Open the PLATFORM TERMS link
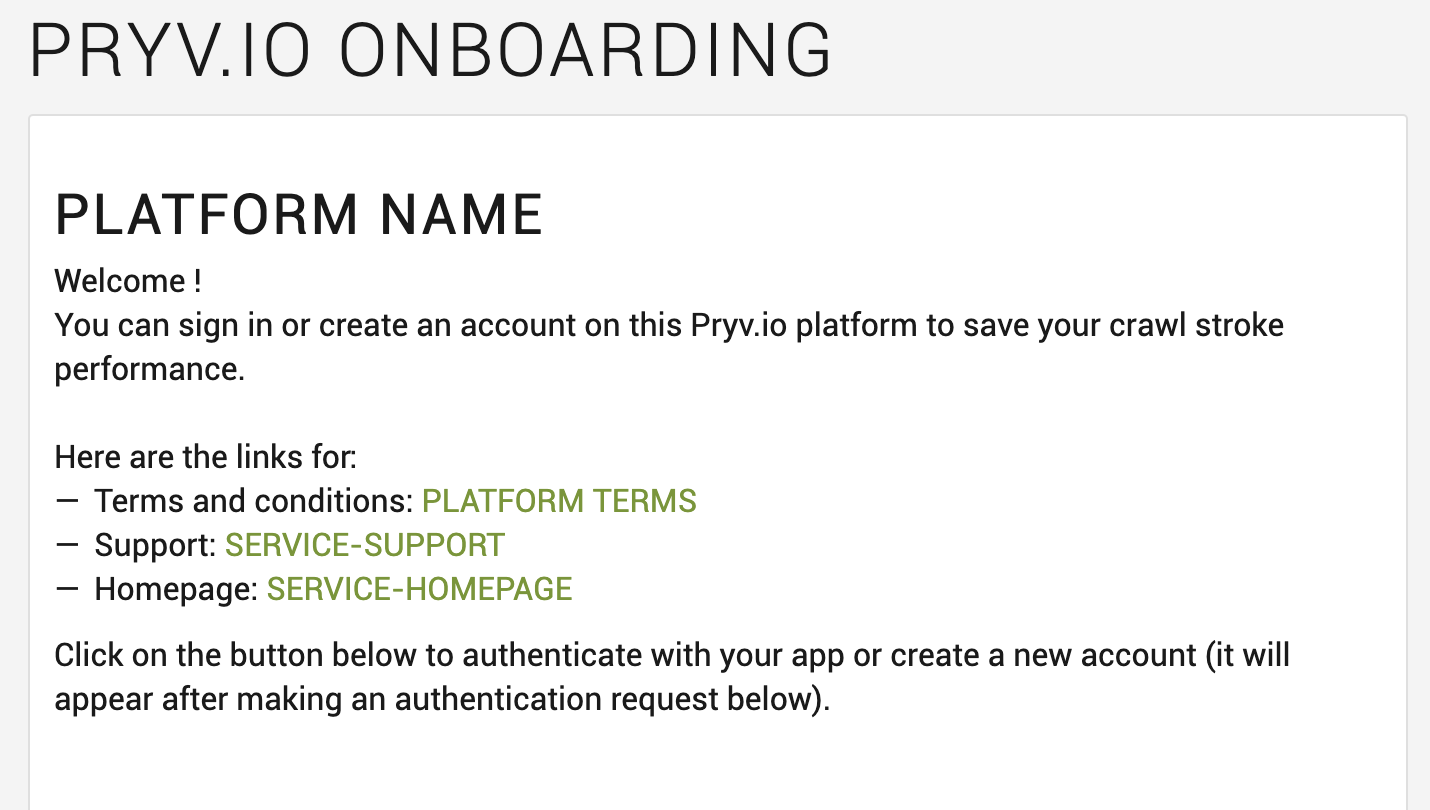This screenshot has width=1430, height=810. click(x=559, y=501)
